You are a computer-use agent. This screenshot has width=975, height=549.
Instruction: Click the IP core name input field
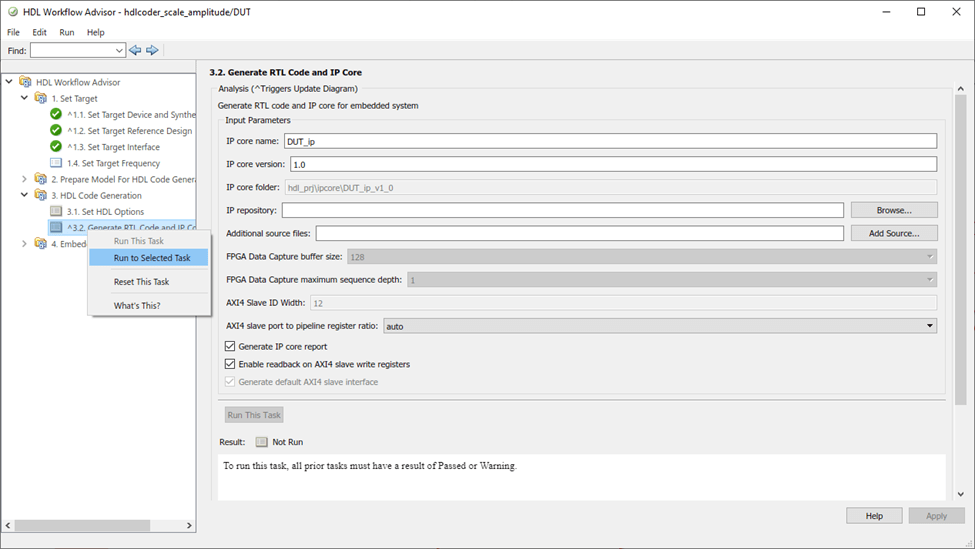pos(610,141)
